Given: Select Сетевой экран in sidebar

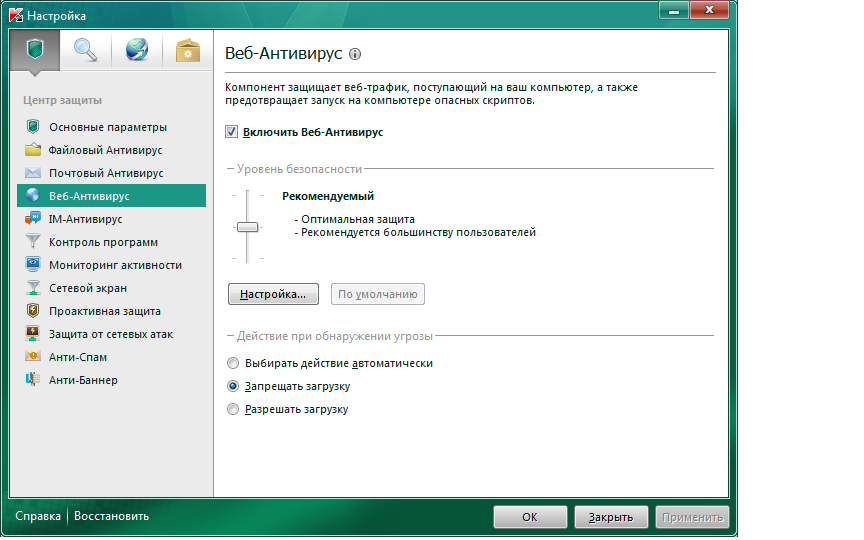Looking at the screenshot, I should click(111, 288).
